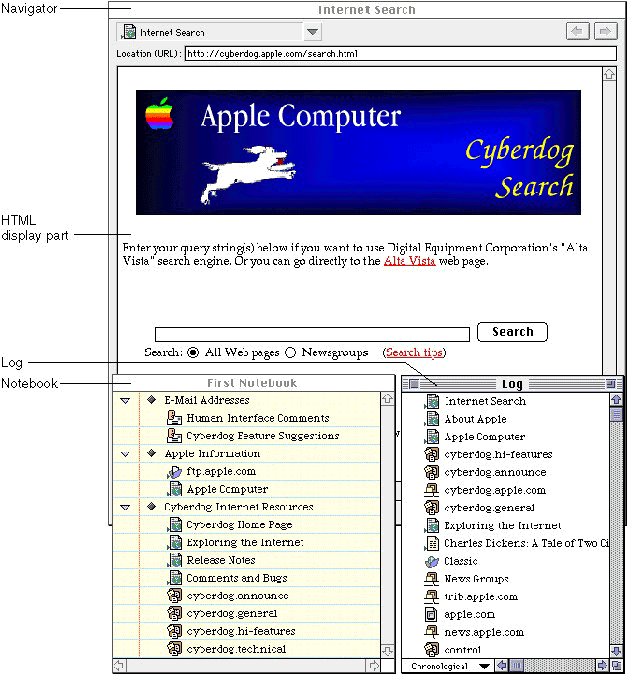The width and height of the screenshot is (627, 674).
Task: Click Release Notes web page icon
Action: tap(174, 560)
